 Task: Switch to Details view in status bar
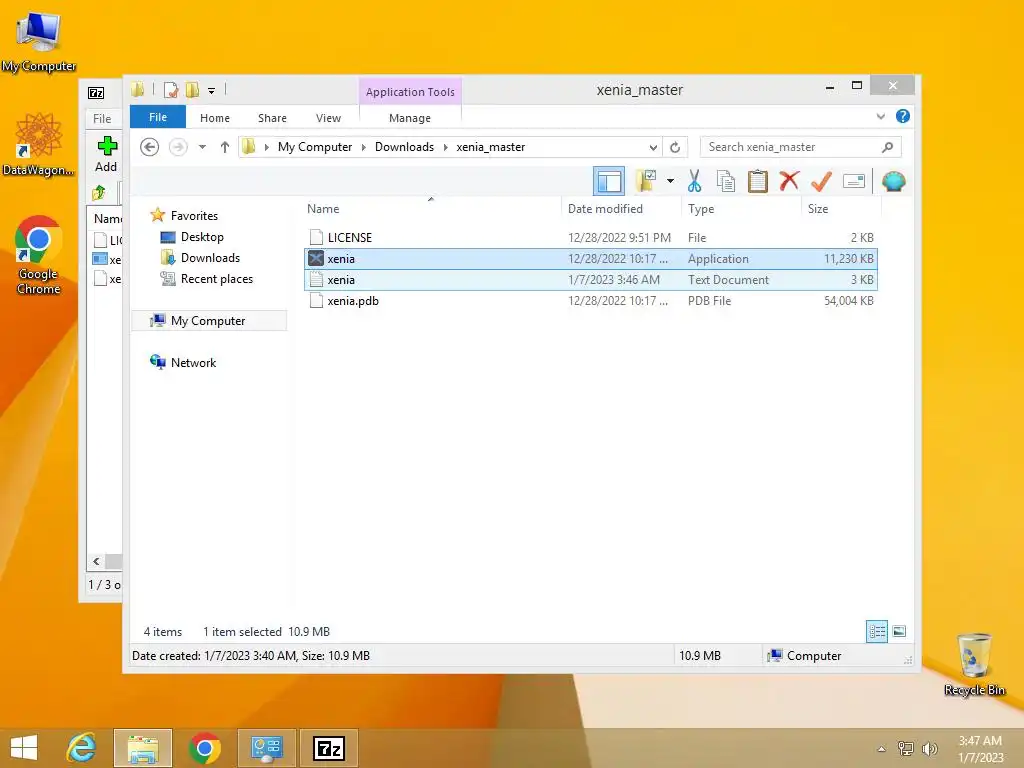click(876, 631)
